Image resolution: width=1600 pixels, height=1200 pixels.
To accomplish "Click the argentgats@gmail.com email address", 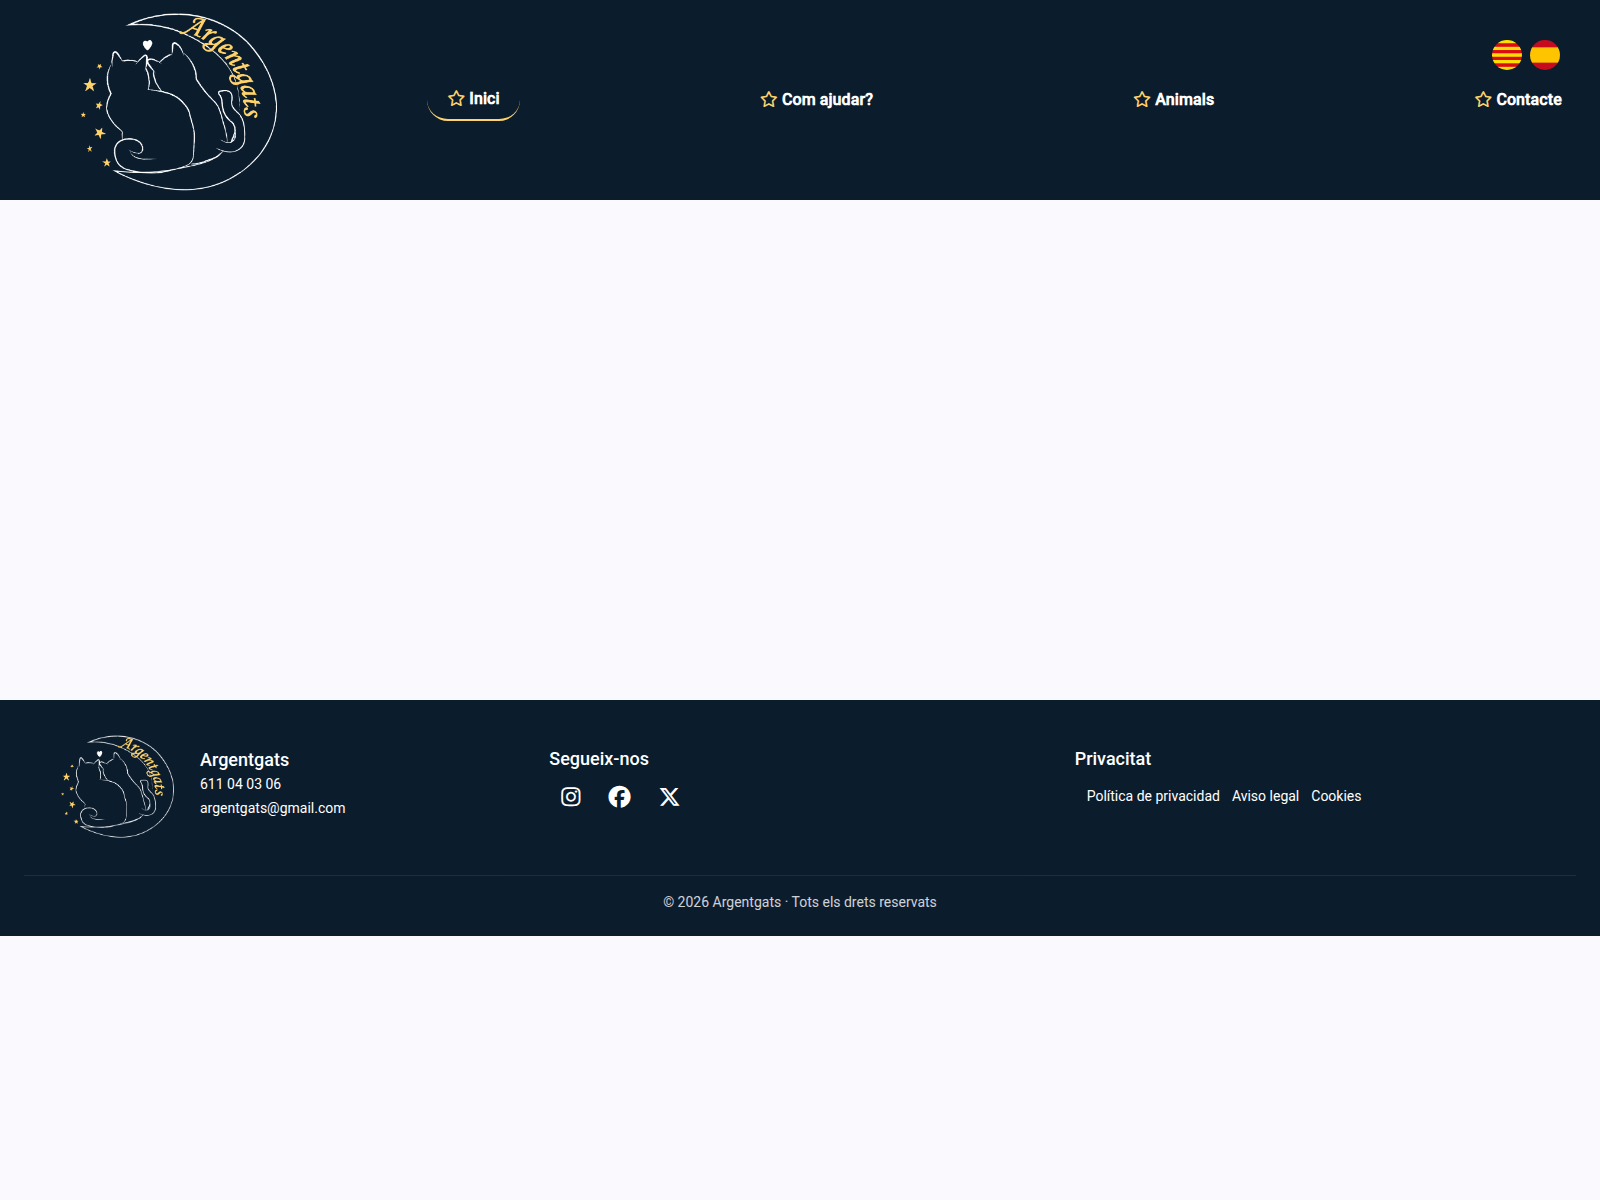I will click(x=273, y=808).
